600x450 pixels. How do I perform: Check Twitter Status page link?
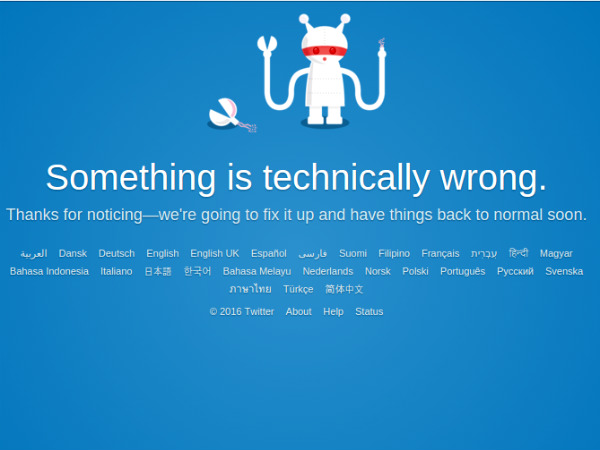point(369,311)
